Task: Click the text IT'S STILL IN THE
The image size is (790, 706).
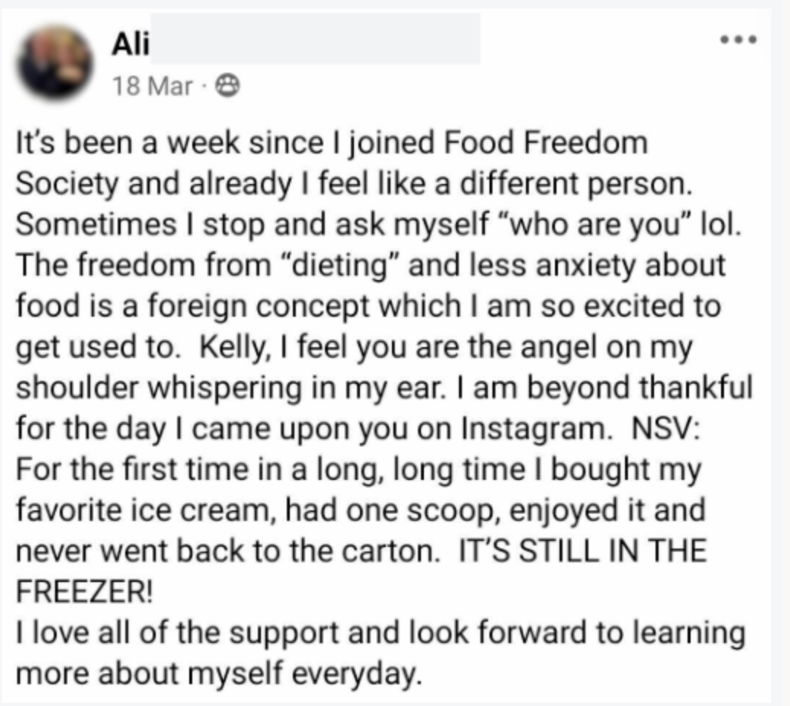Action: tap(582, 551)
